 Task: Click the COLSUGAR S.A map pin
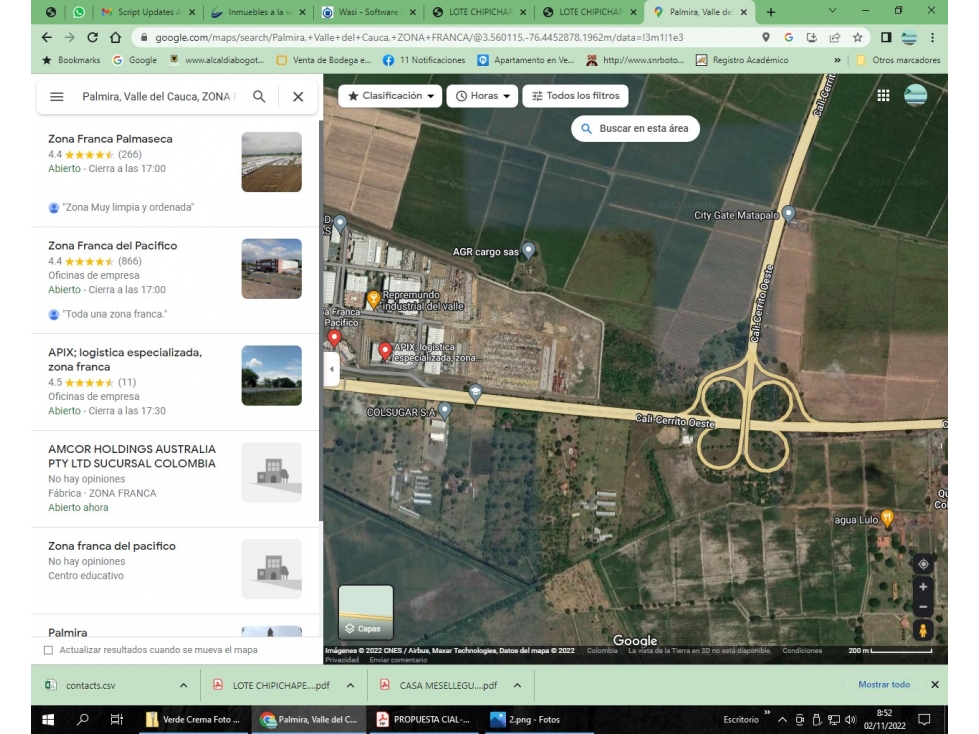tap(445, 410)
